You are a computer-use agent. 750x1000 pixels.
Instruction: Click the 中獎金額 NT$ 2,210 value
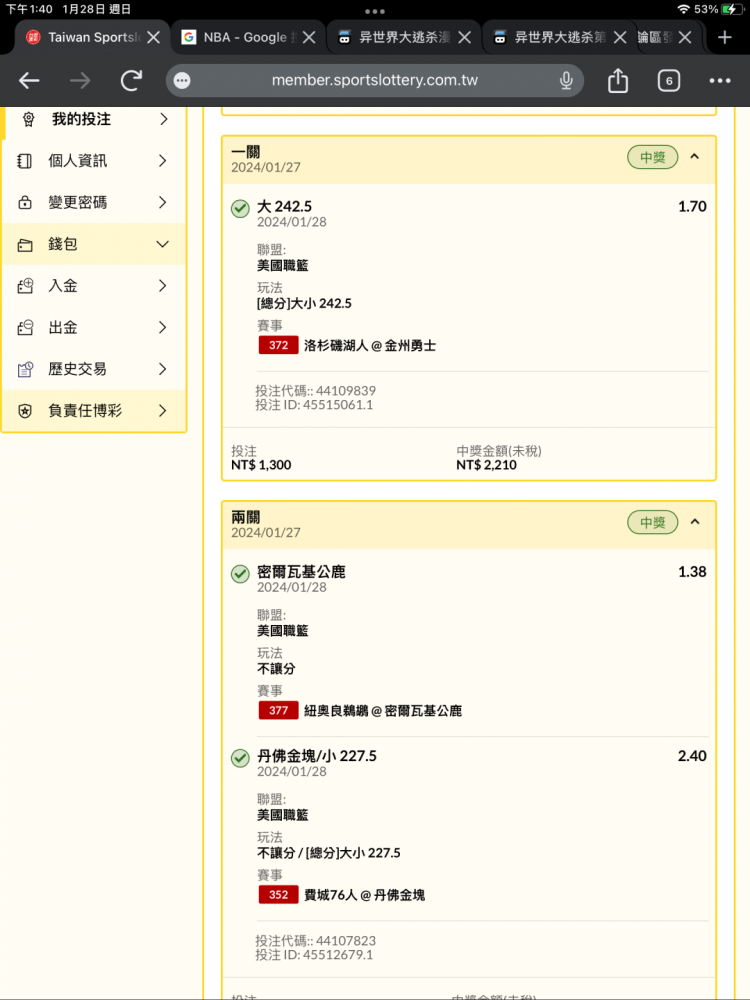[x=487, y=465]
